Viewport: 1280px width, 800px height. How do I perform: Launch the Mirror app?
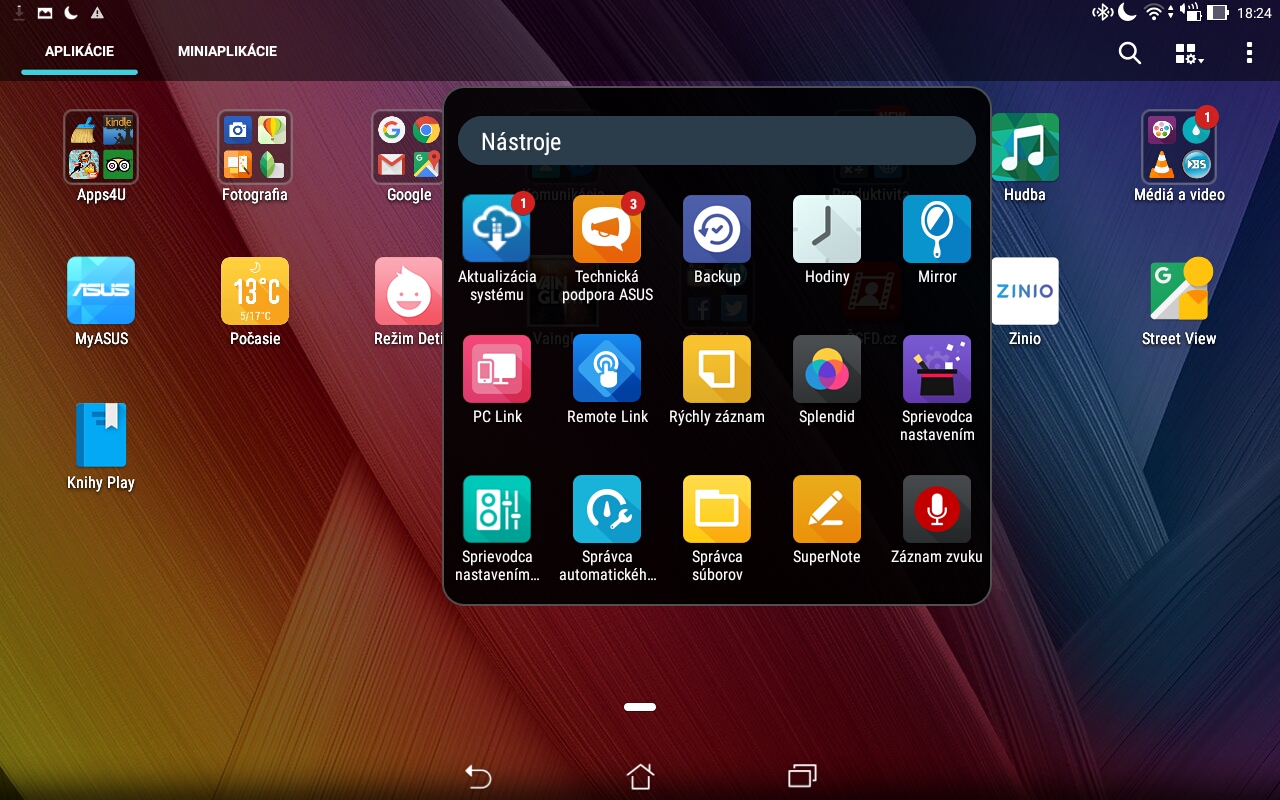tap(937, 229)
